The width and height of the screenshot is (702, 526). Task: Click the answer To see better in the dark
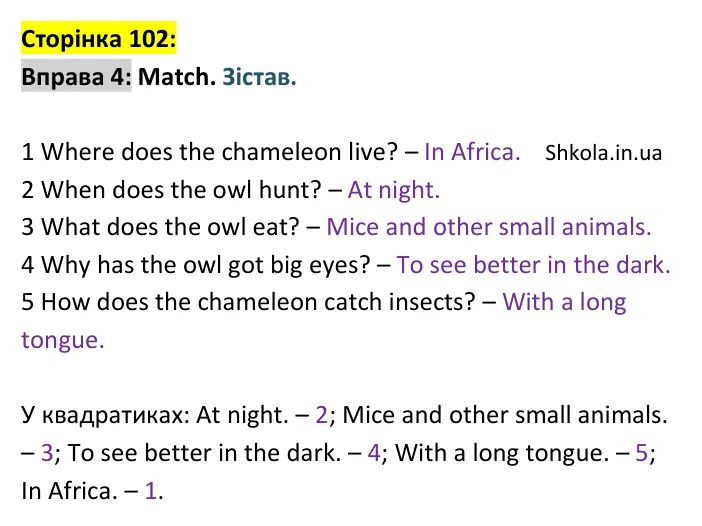(533, 265)
